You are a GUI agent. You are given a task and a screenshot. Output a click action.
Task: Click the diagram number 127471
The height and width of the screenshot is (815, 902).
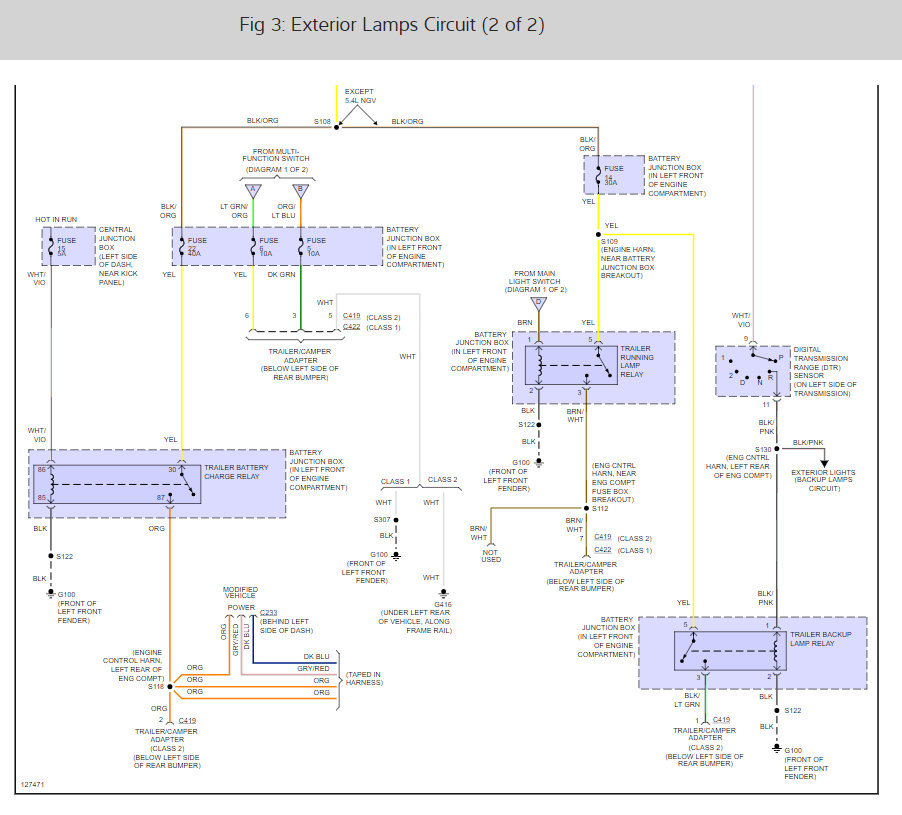[x=32, y=785]
